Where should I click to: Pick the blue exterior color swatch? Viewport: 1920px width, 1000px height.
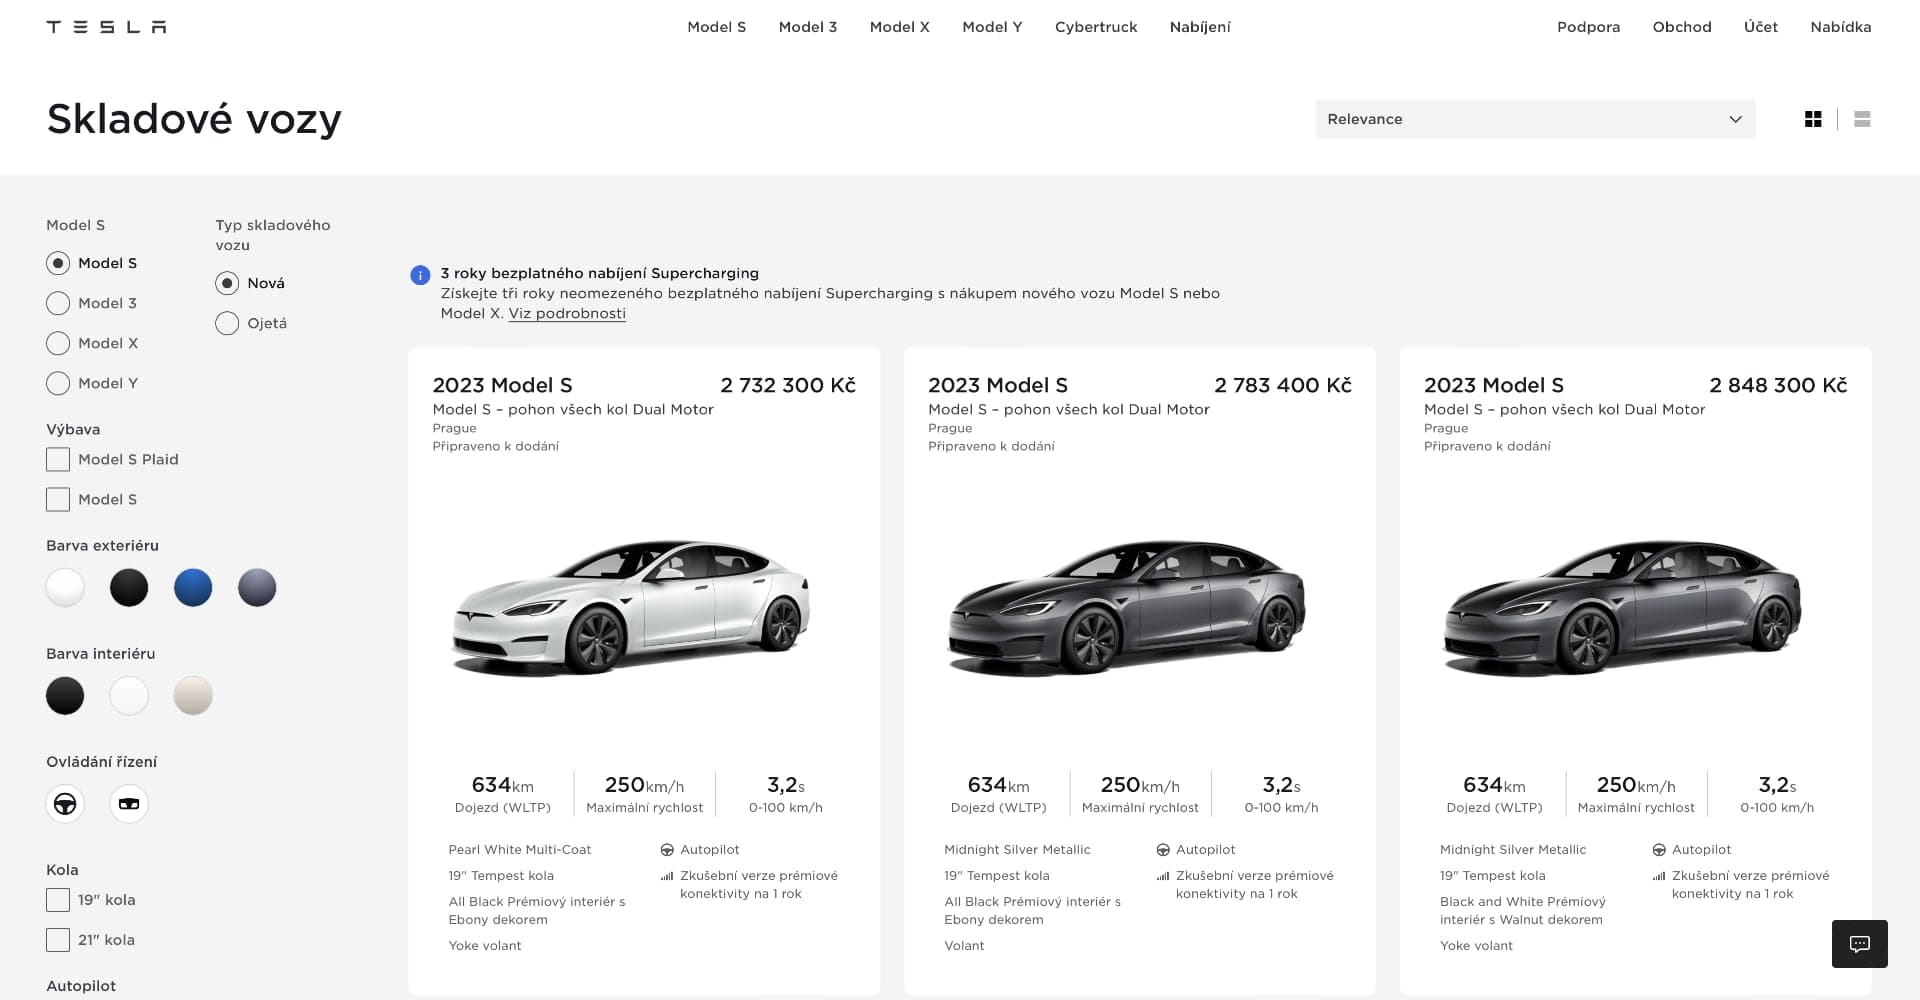[193, 588]
